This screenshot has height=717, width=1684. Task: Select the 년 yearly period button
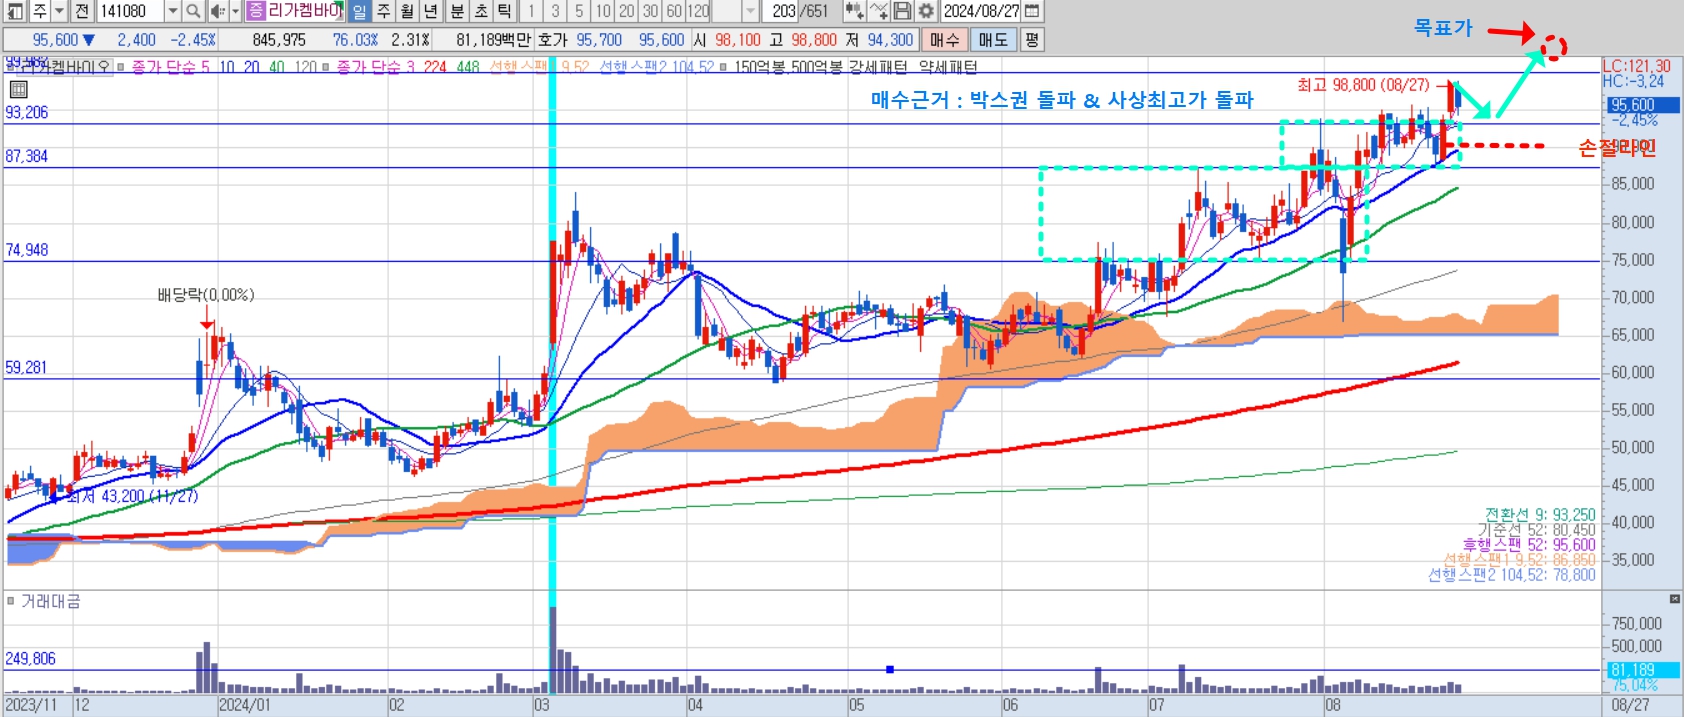click(x=431, y=11)
